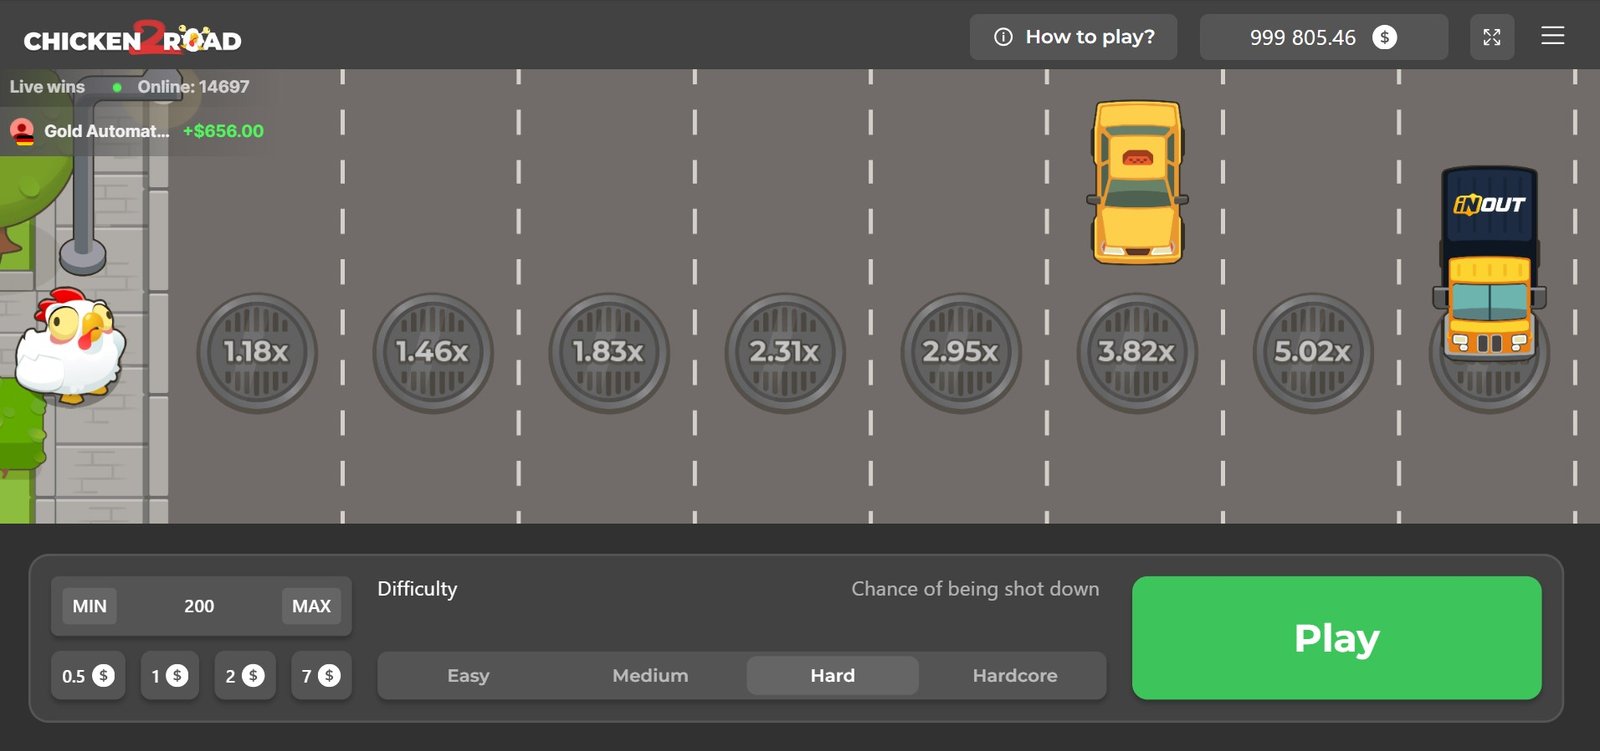Open the How to play? guide
Image resolution: width=1600 pixels, height=751 pixels.
point(1073,37)
